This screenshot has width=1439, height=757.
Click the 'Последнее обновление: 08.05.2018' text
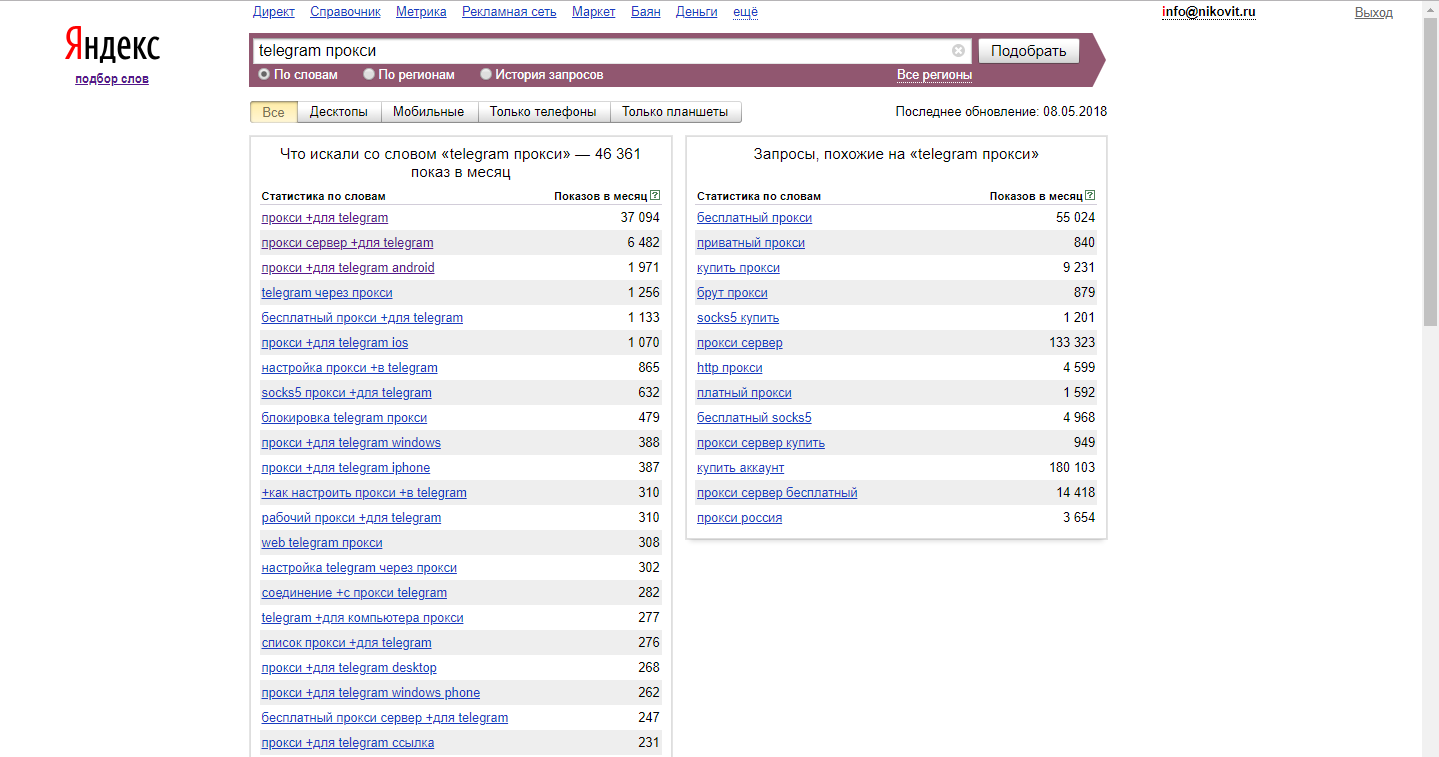pyautogui.click(x=1001, y=112)
